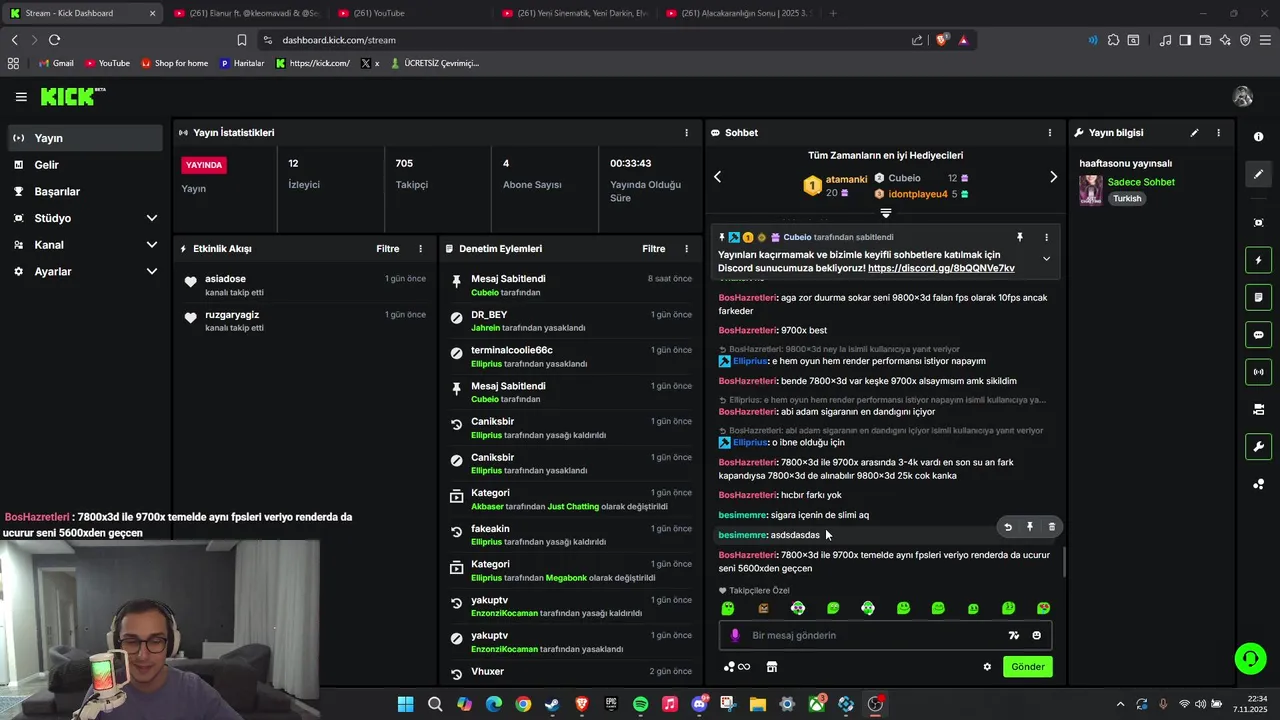Image resolution: width=1280 pixels, height=720 pixels.
Task: Click the wrench icon in right sidebar
Action: 1258,446
